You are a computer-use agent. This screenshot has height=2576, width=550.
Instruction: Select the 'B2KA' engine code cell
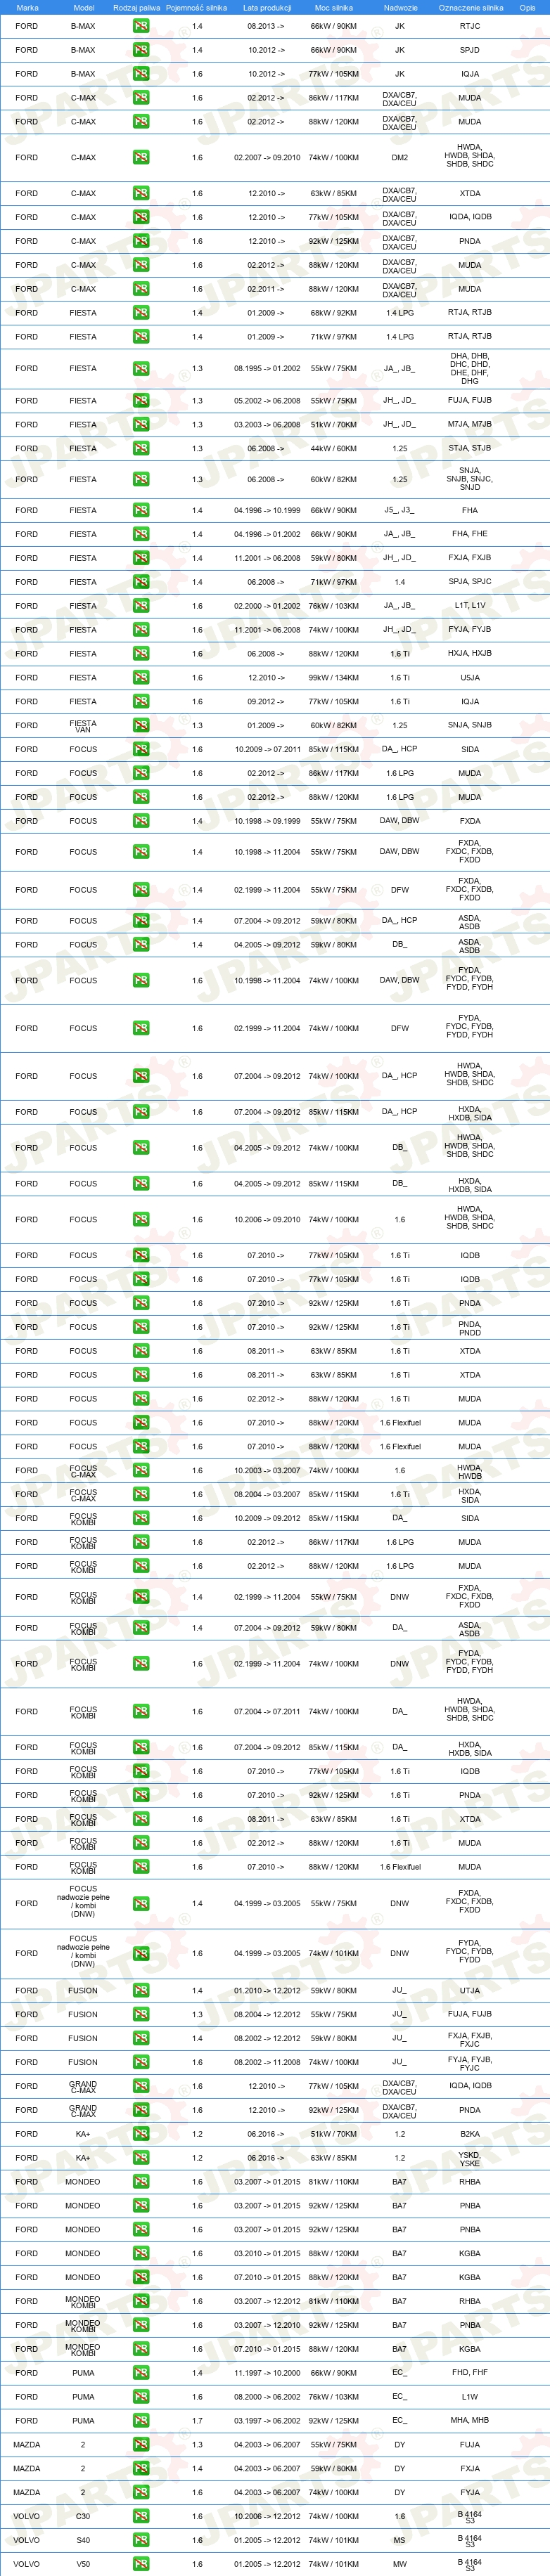[470, 2135]
